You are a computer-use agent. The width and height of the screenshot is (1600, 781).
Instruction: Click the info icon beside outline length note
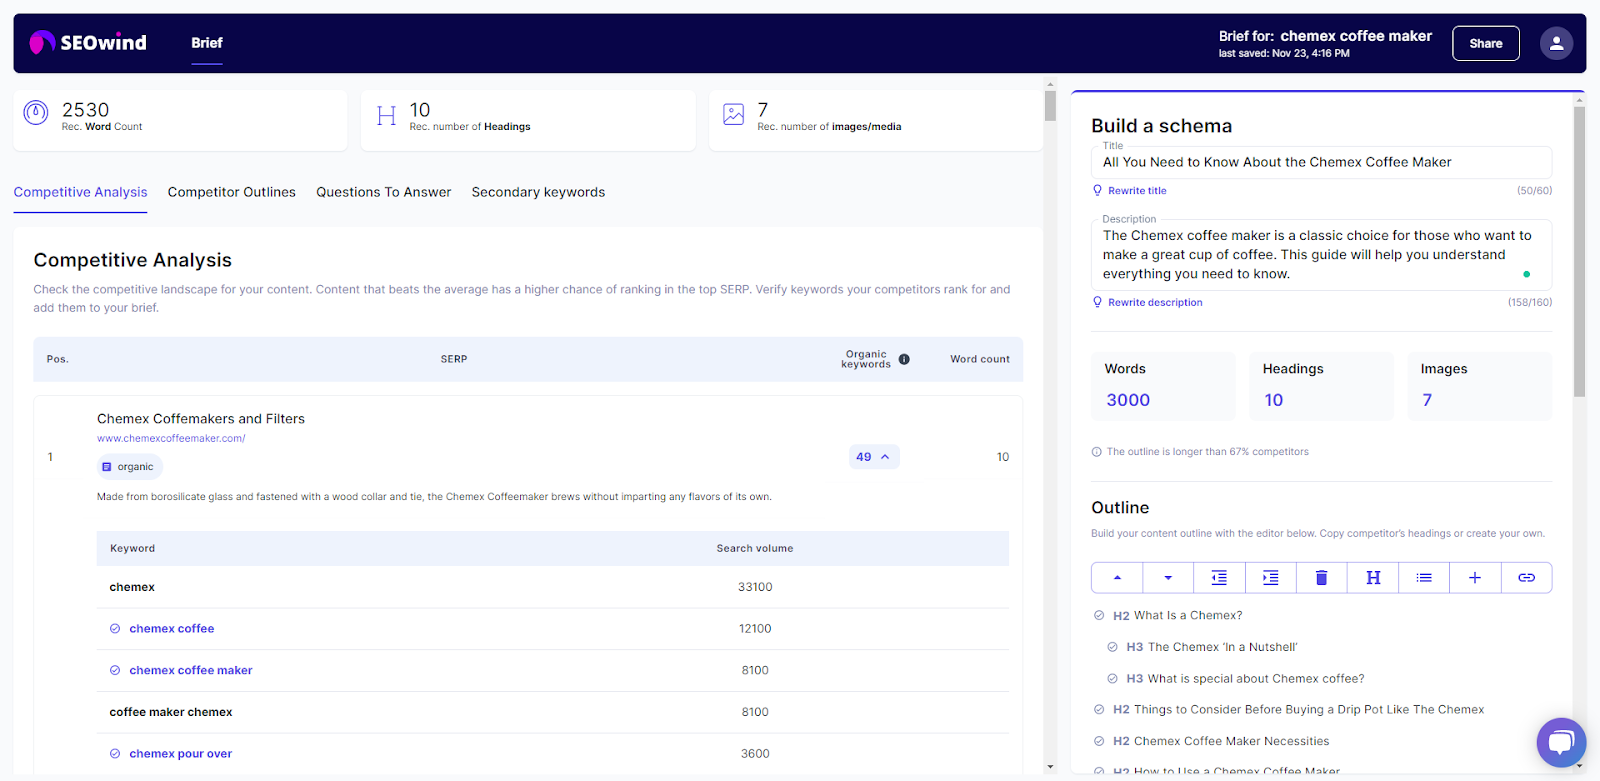pos(1097,452)
